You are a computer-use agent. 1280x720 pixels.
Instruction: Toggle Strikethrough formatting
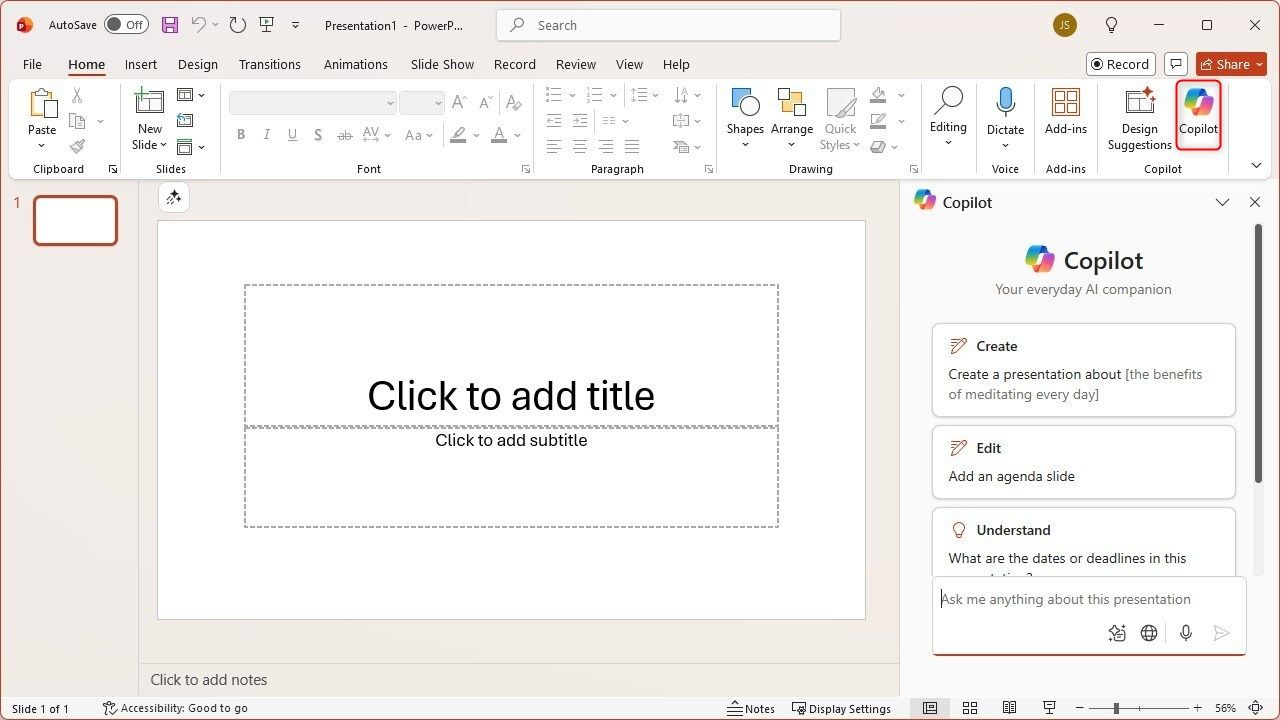point(344,135)
